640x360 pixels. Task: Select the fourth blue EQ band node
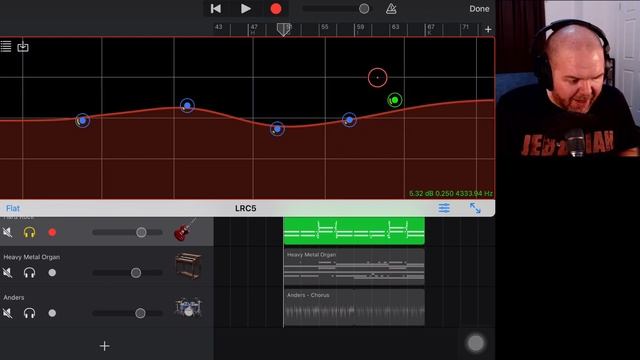click(349, 120)
